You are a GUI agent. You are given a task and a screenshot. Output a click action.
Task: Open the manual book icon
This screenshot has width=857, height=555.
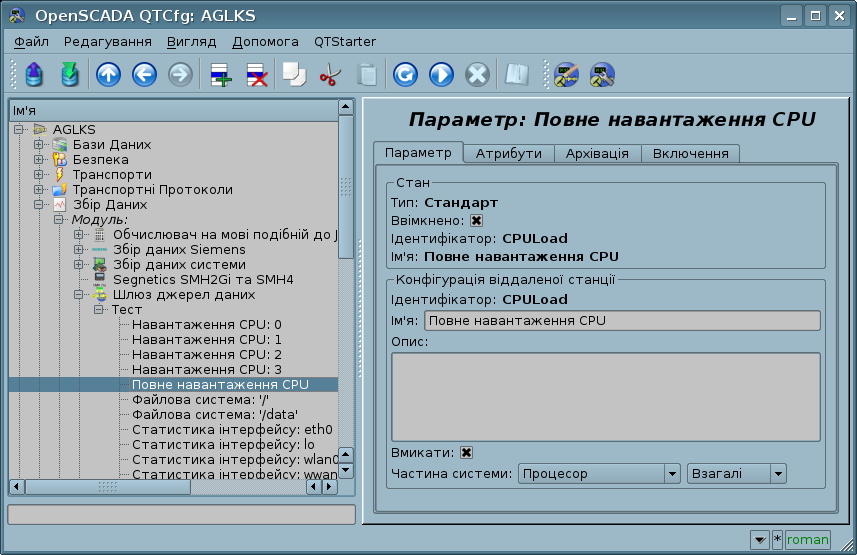click(x=516, y=74)
